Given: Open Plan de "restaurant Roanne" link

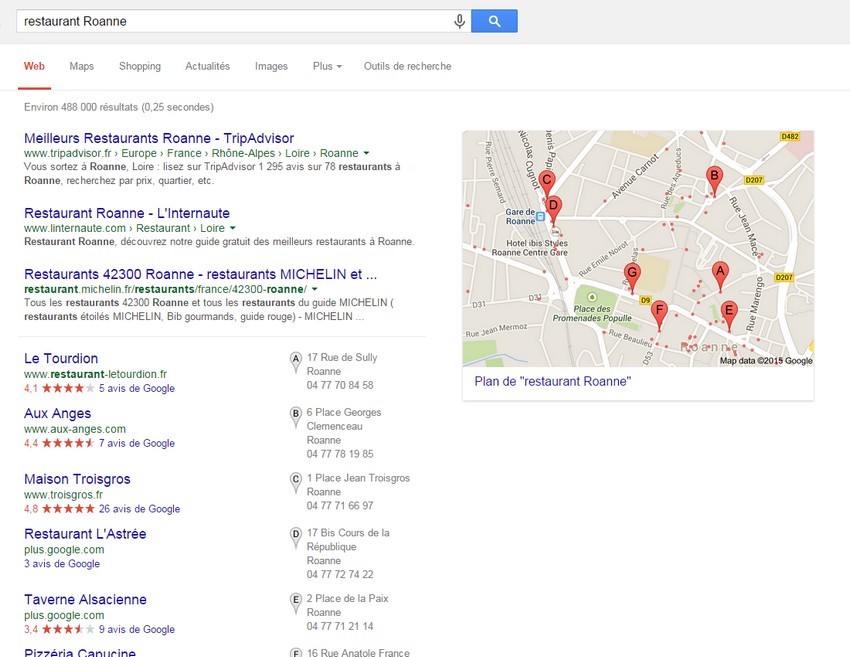Looking at the screenshot, I should tap(552, 381).
